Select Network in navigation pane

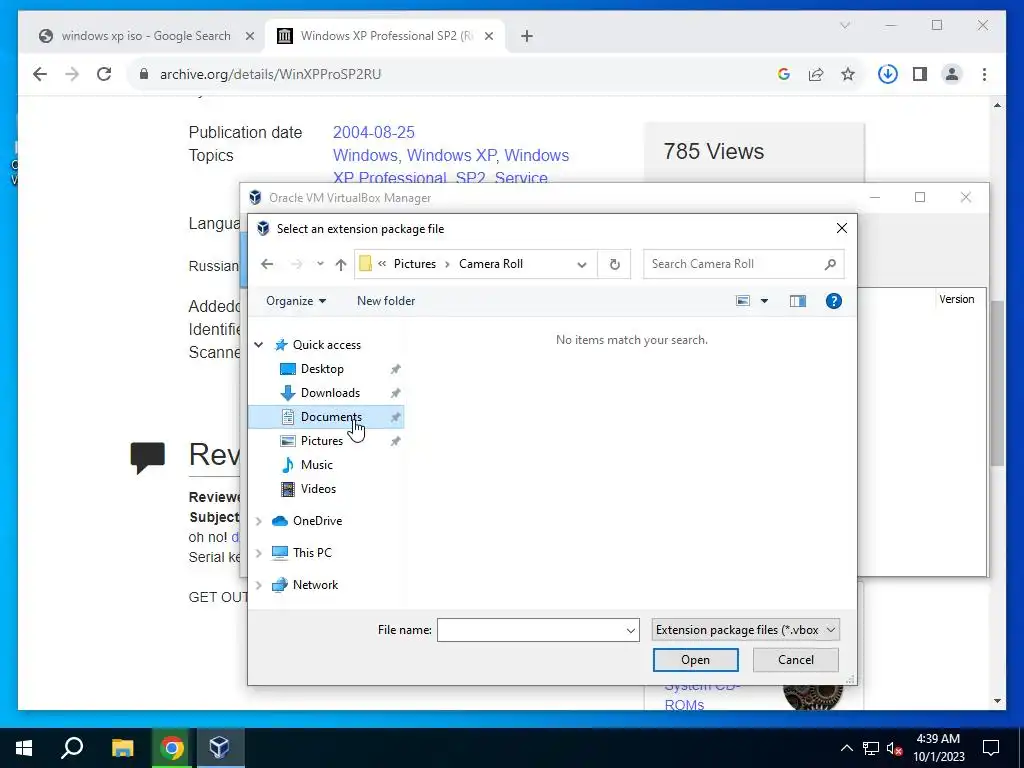(x=315, y=585)
